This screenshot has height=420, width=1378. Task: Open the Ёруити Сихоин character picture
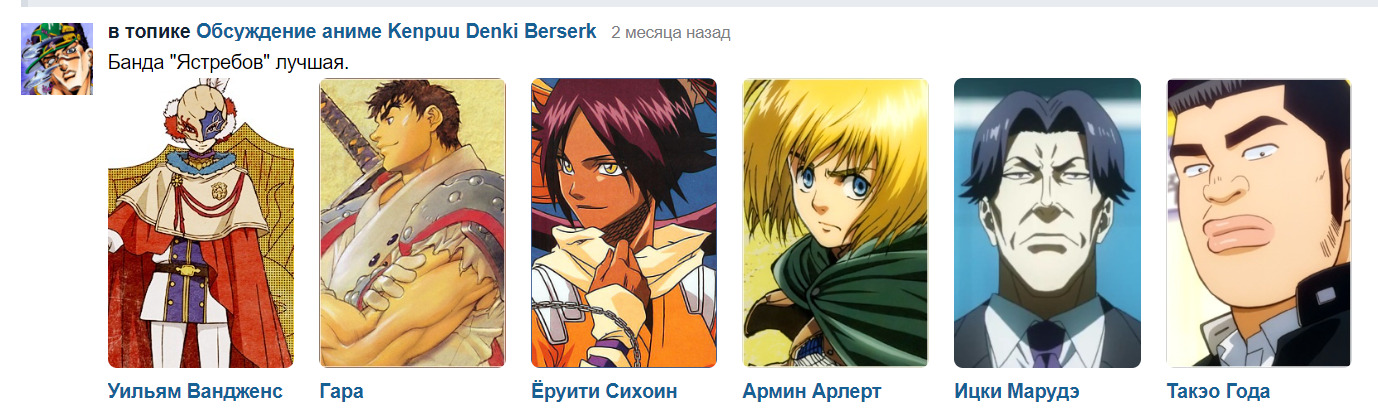coord(624,223)
